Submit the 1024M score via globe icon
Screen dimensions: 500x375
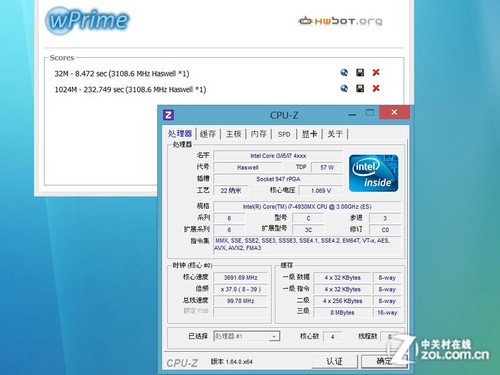pyautogui.click(x=344, y=88)
